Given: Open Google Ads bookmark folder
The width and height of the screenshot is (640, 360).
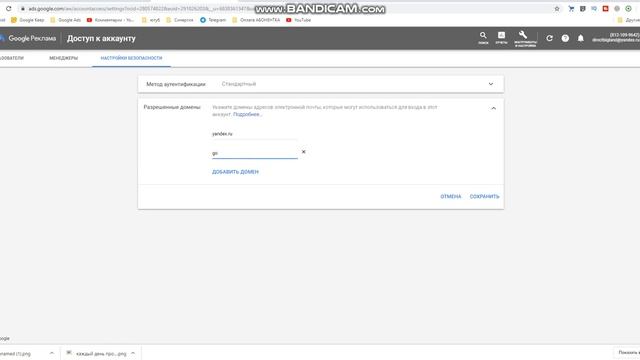Looking at the screenshot, I should click(65, 20).
